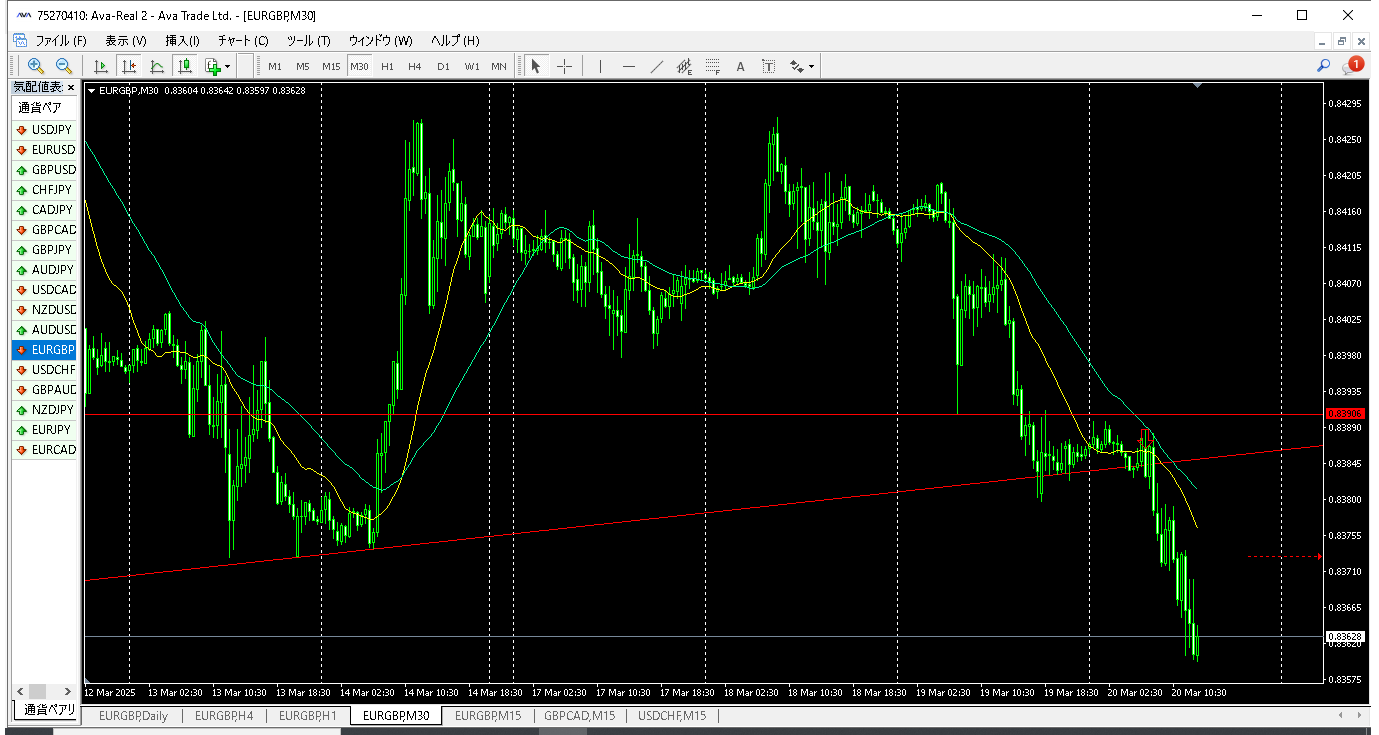Select NZDUSD in market watch
1379x735 pixels.
45,310
